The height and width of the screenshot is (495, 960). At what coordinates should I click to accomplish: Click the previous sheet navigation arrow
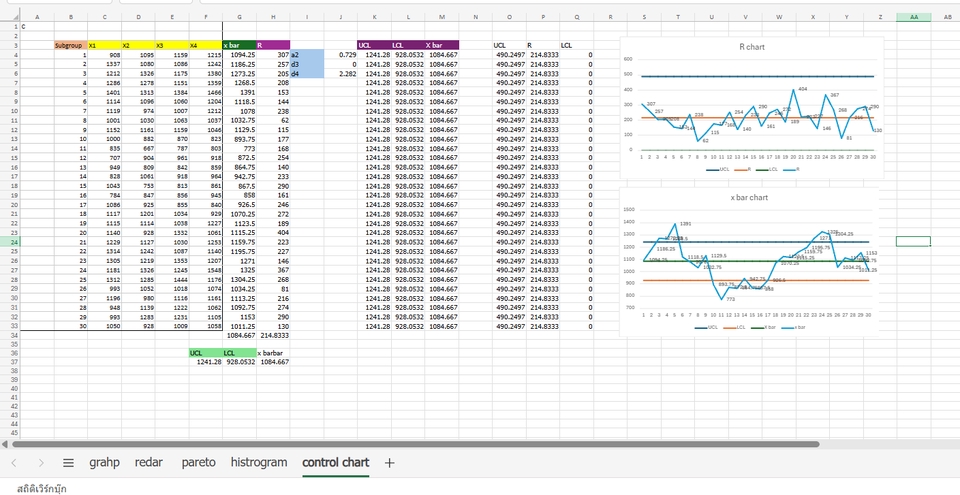pos(14,463)
